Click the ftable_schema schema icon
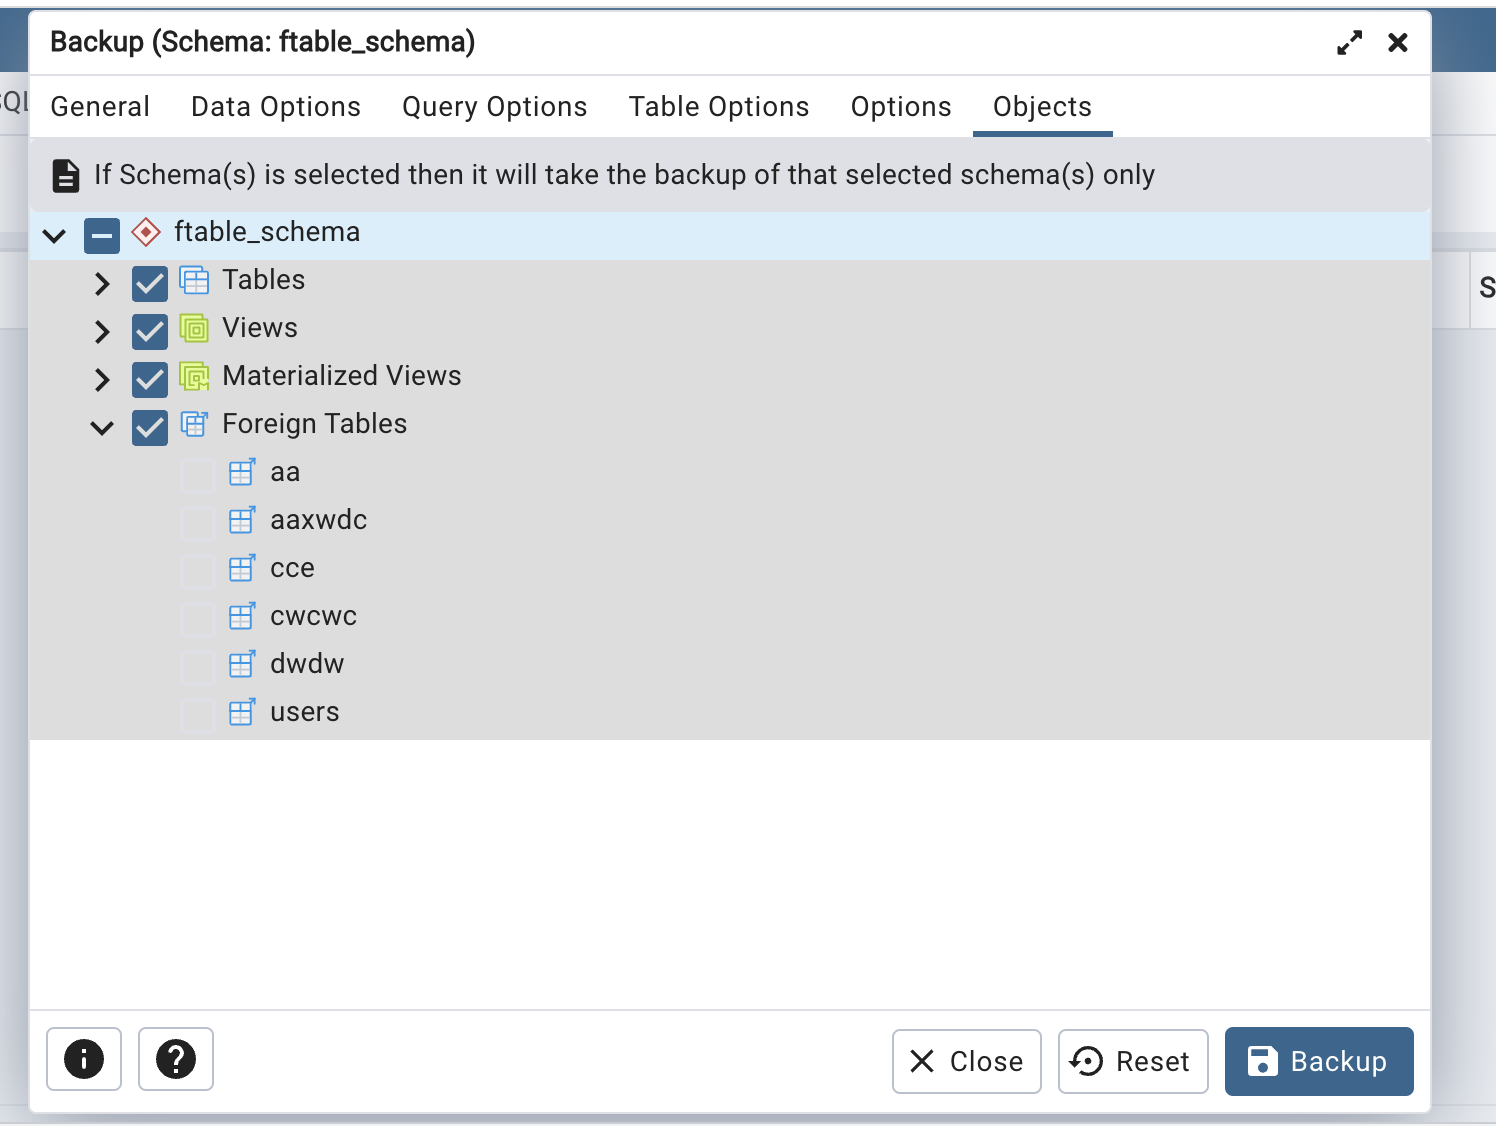This screenshot has height=1126, width=1496. [x=146, y=232]
